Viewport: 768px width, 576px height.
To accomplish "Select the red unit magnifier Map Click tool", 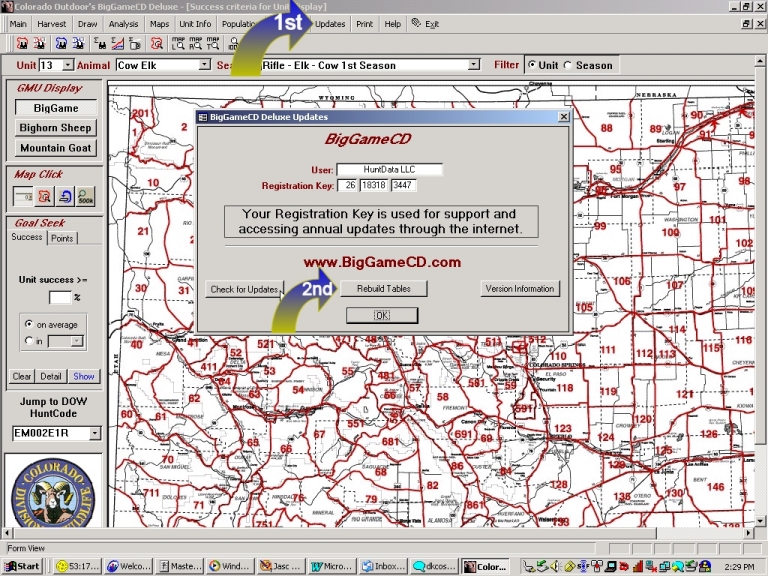I will coord(44,196).
